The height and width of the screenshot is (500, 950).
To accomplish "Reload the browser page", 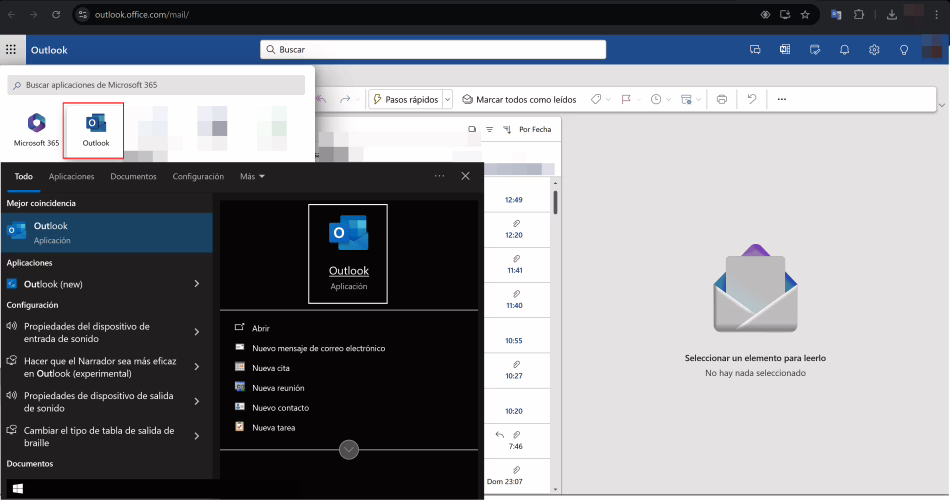I will pyautogui.click(x=56, y=15).
